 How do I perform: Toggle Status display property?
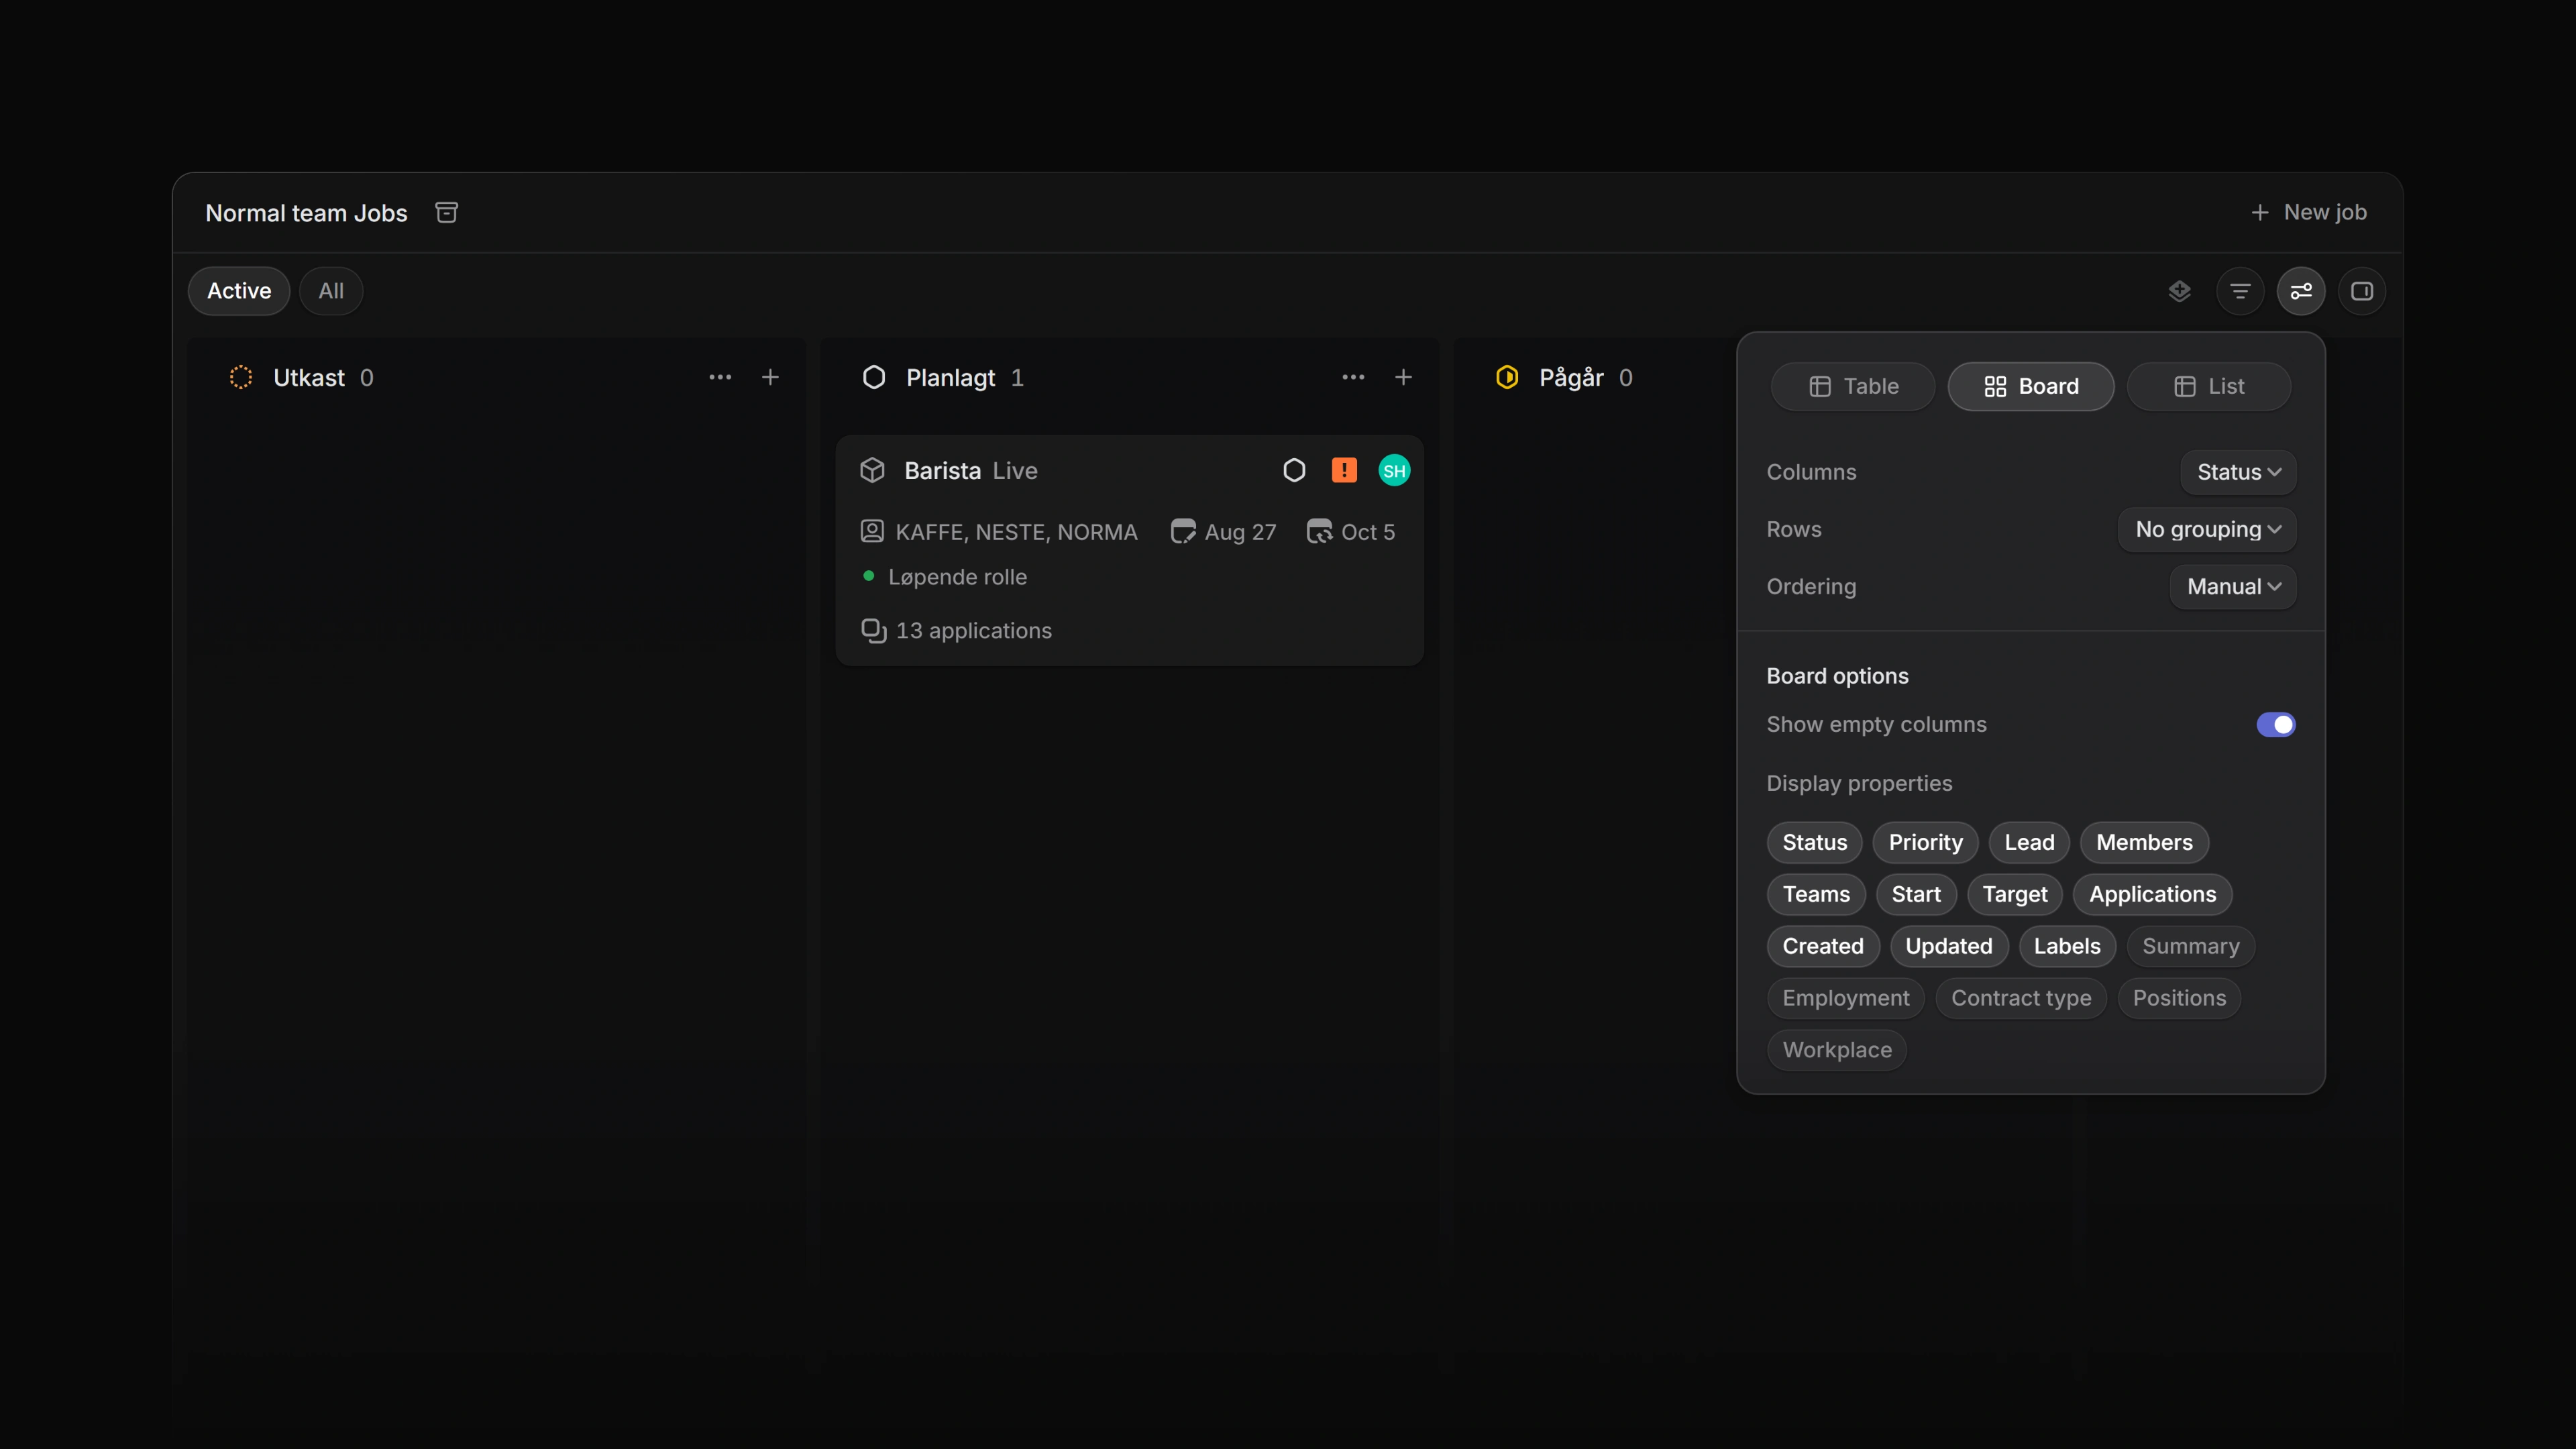pyautogui.click(x=1814, y=842)
